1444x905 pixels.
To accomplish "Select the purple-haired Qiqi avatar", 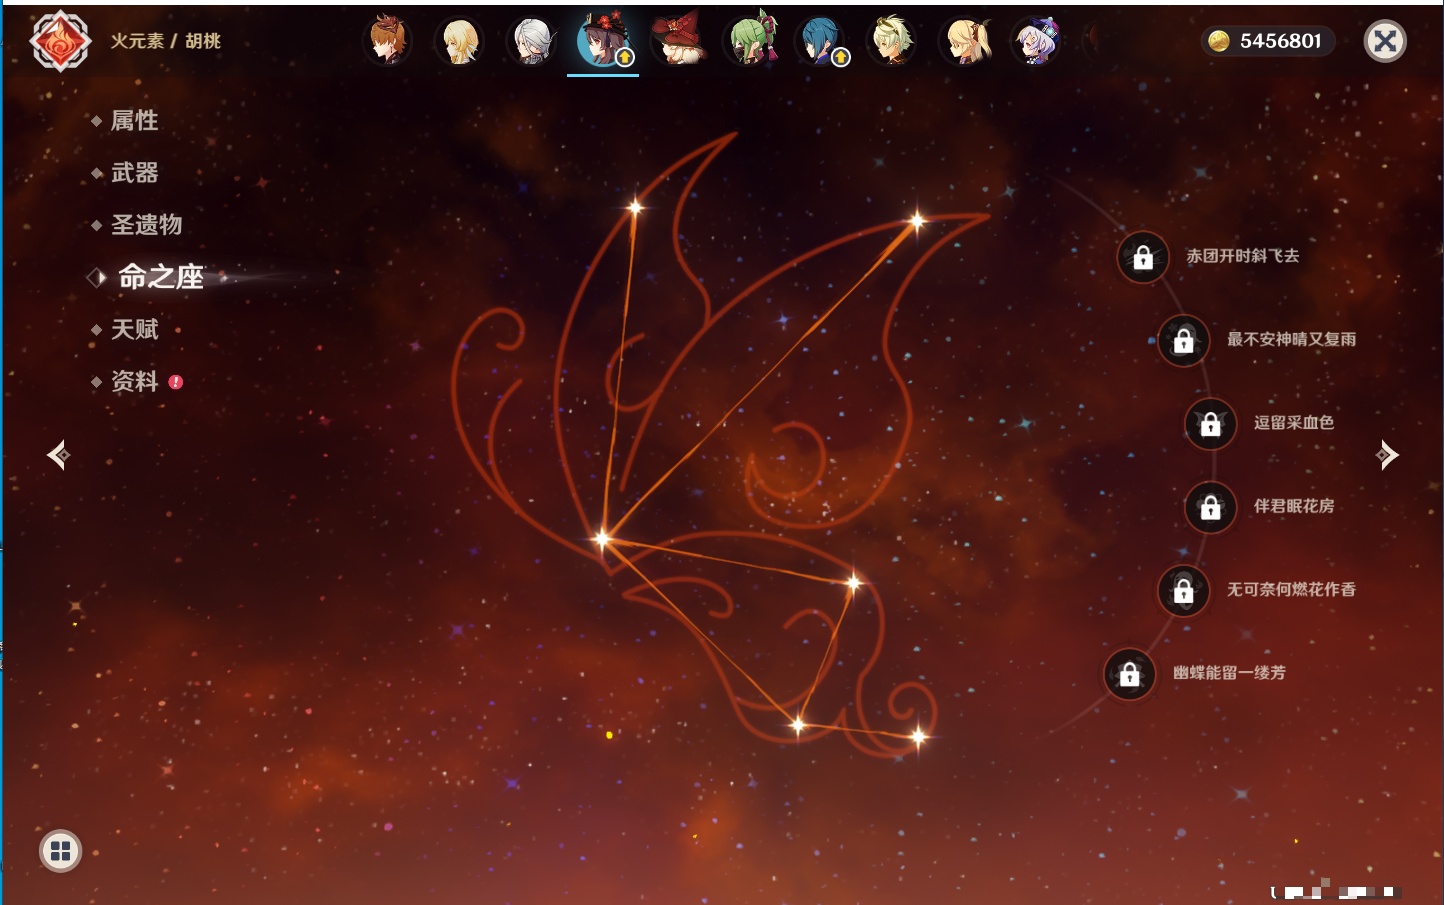I will pyautogui.click(x=1037, y=41).
